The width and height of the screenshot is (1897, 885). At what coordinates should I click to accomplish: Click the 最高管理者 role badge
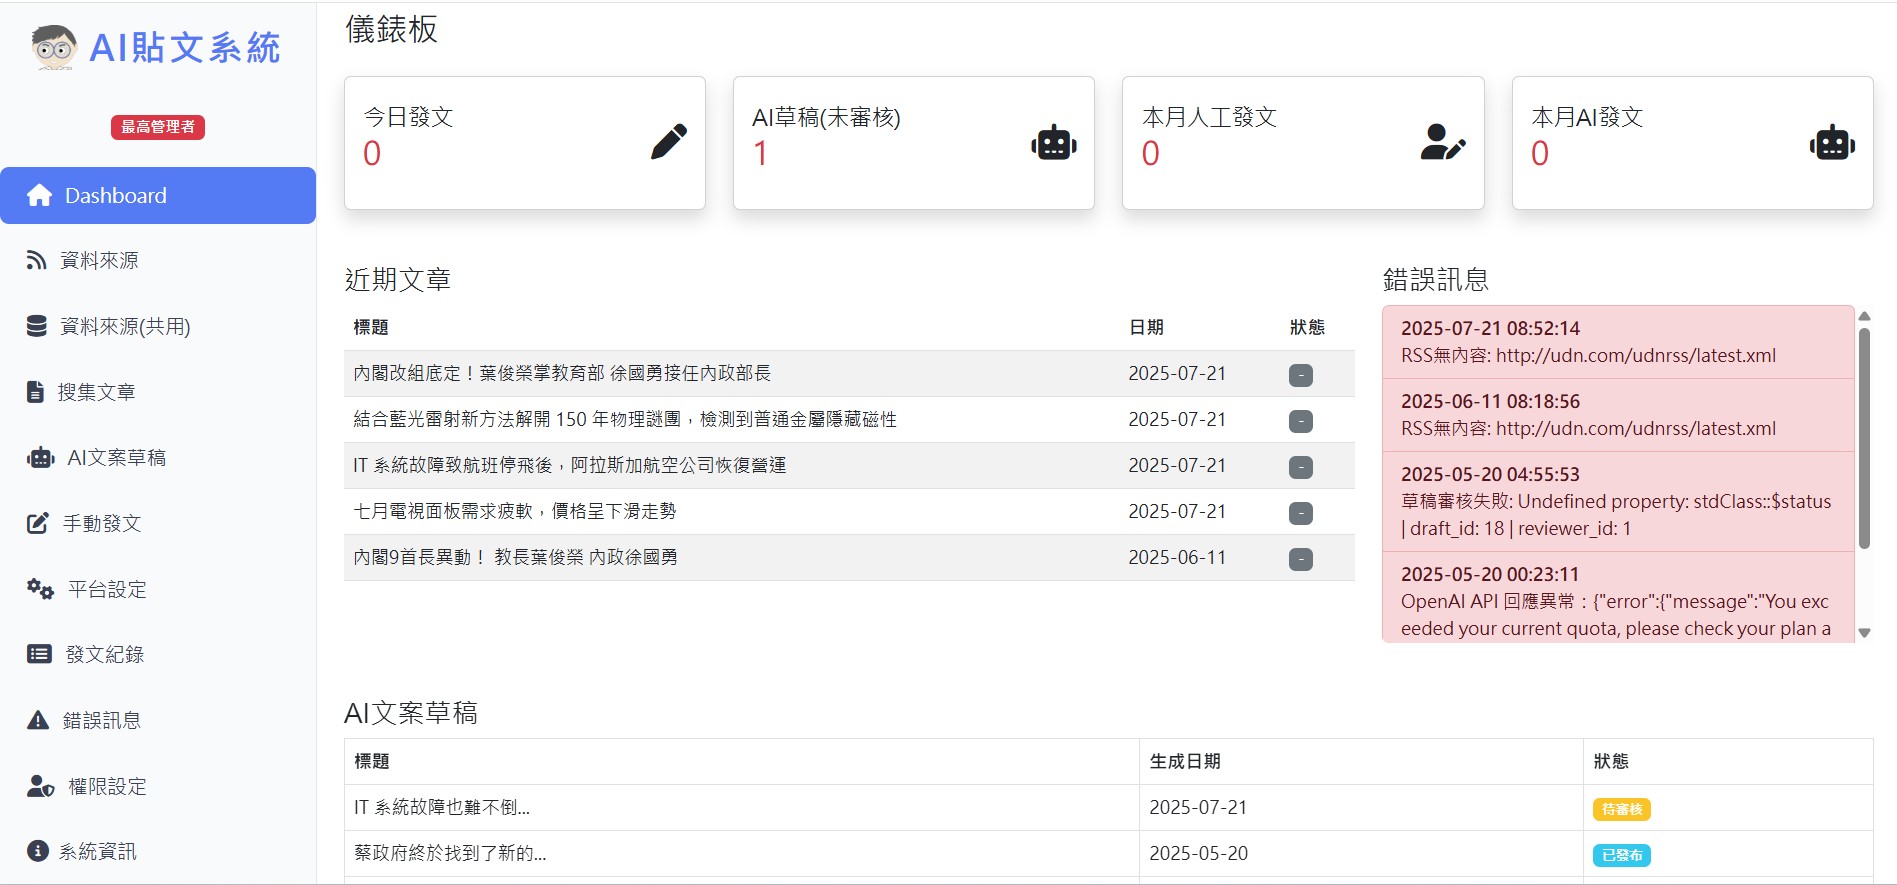coord(158,127)
